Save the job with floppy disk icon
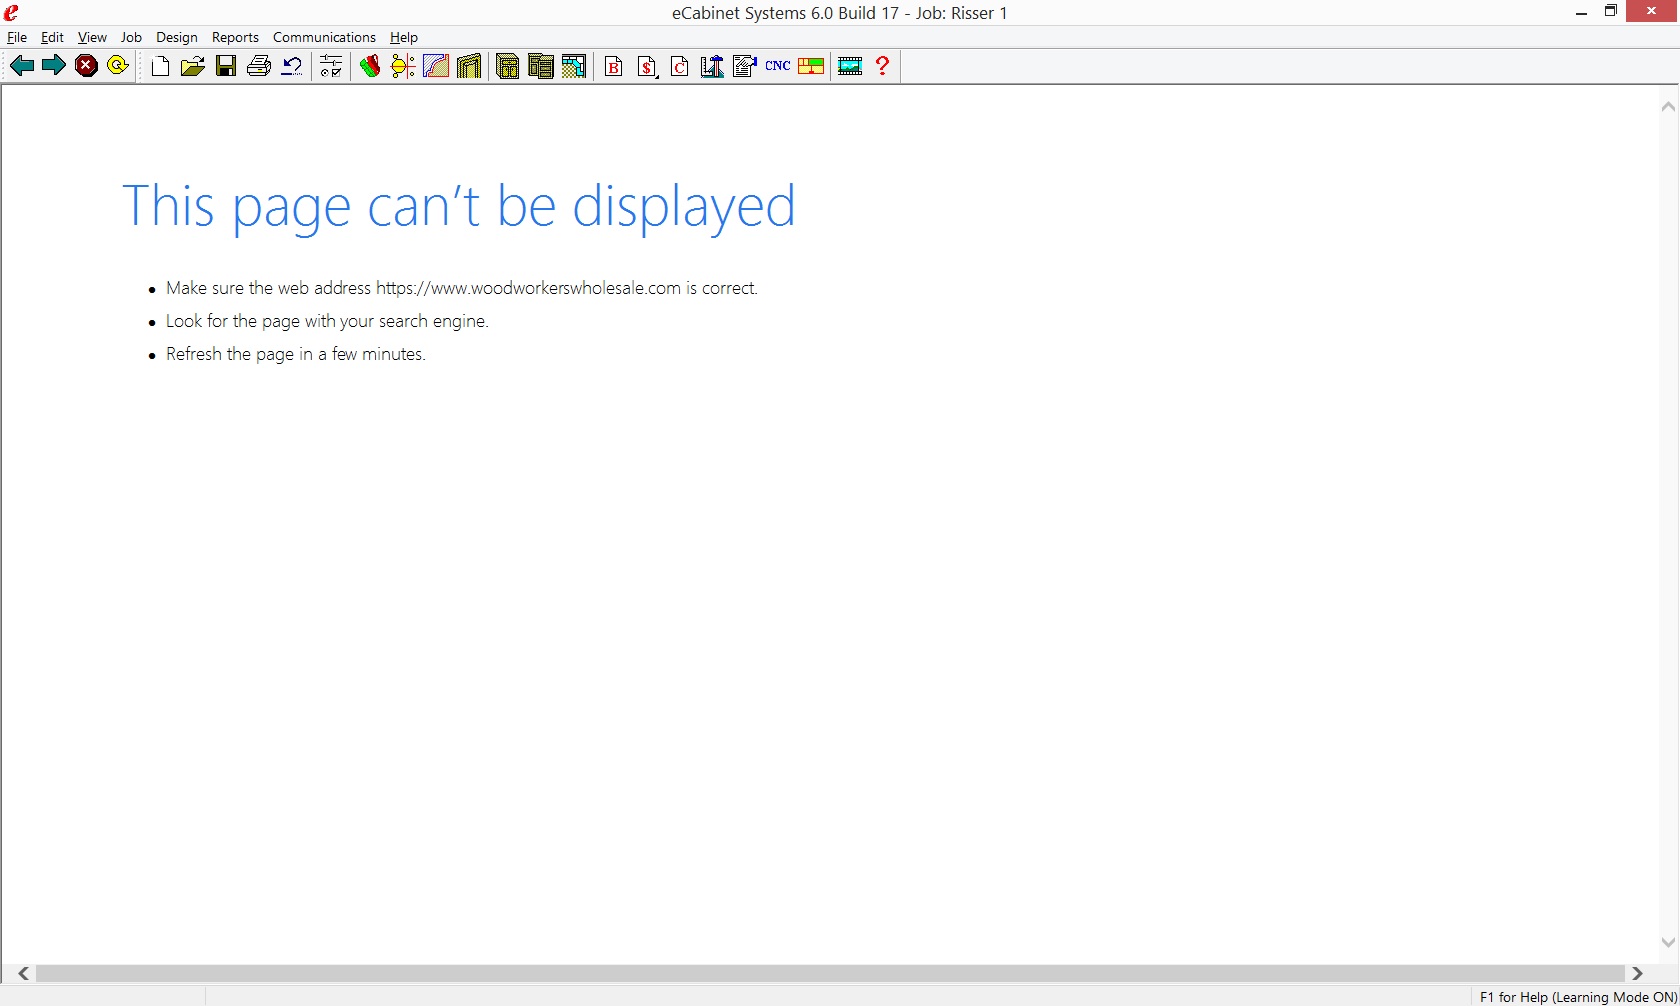1680x1006 pixels. [x=226, y=67]
